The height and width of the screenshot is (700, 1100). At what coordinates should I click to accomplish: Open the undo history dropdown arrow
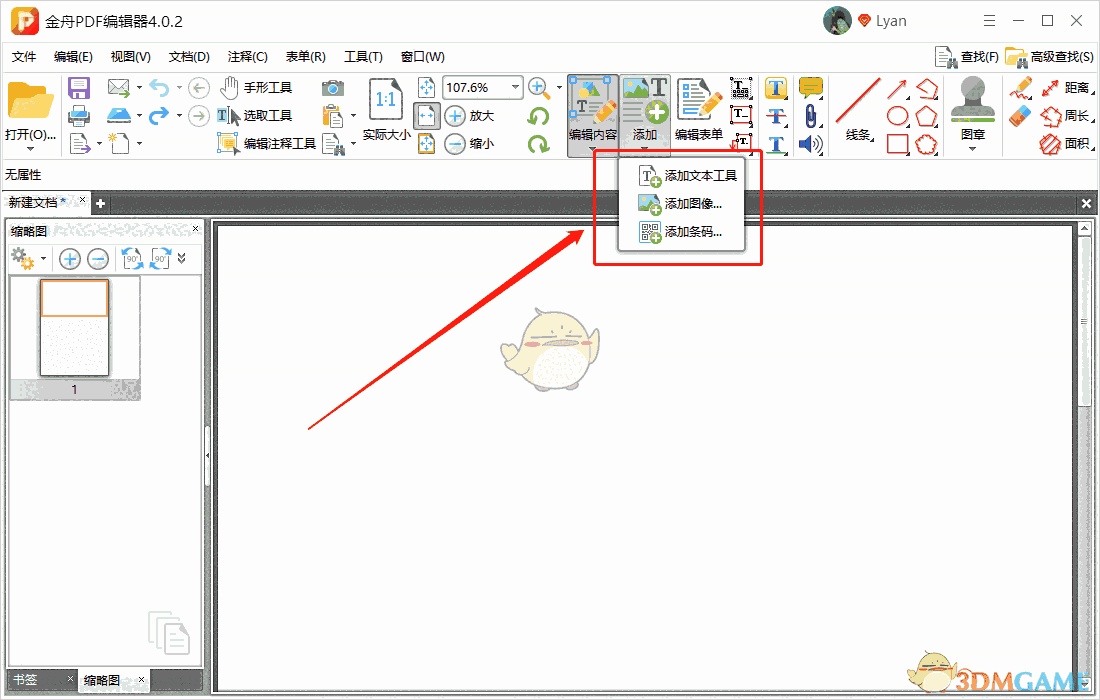point(178,88)
